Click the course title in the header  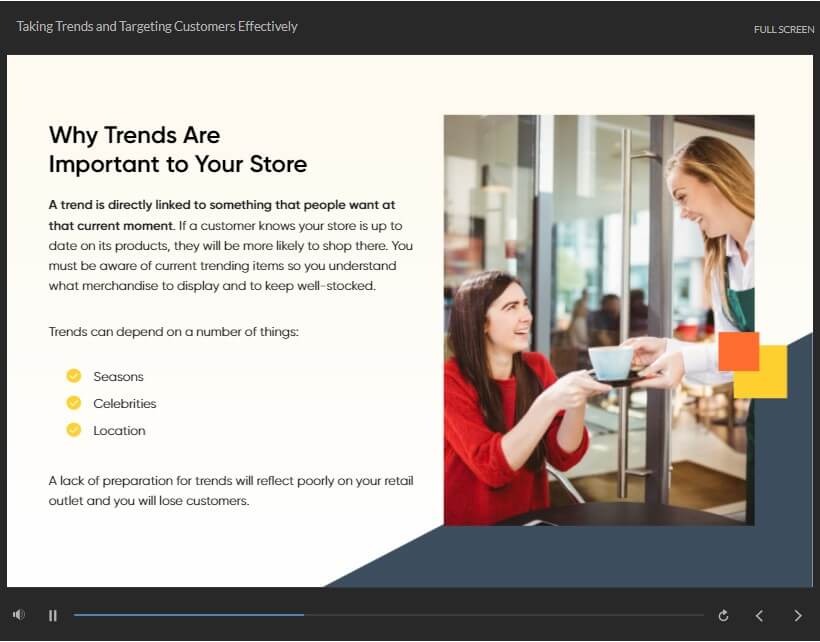[x=157, y=27]
